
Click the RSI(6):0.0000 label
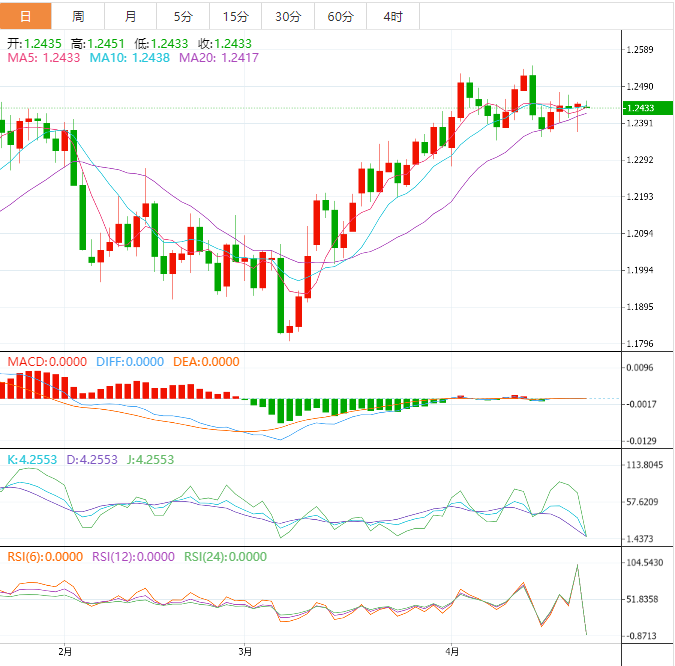point(45,557)
